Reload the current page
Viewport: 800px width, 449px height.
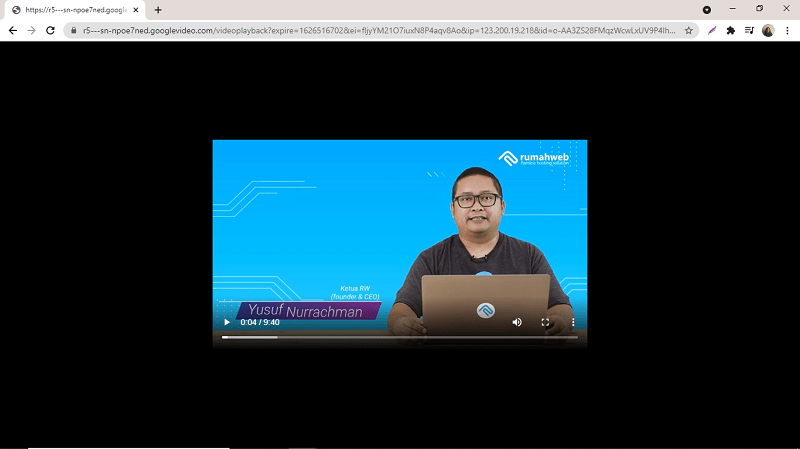point(50,31)
